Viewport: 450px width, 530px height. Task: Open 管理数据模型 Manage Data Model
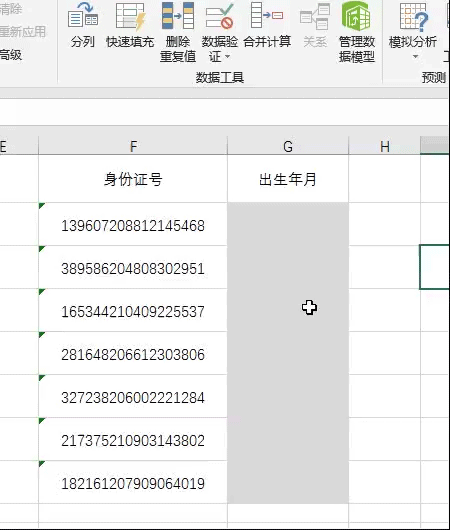[x=357, y=32]
